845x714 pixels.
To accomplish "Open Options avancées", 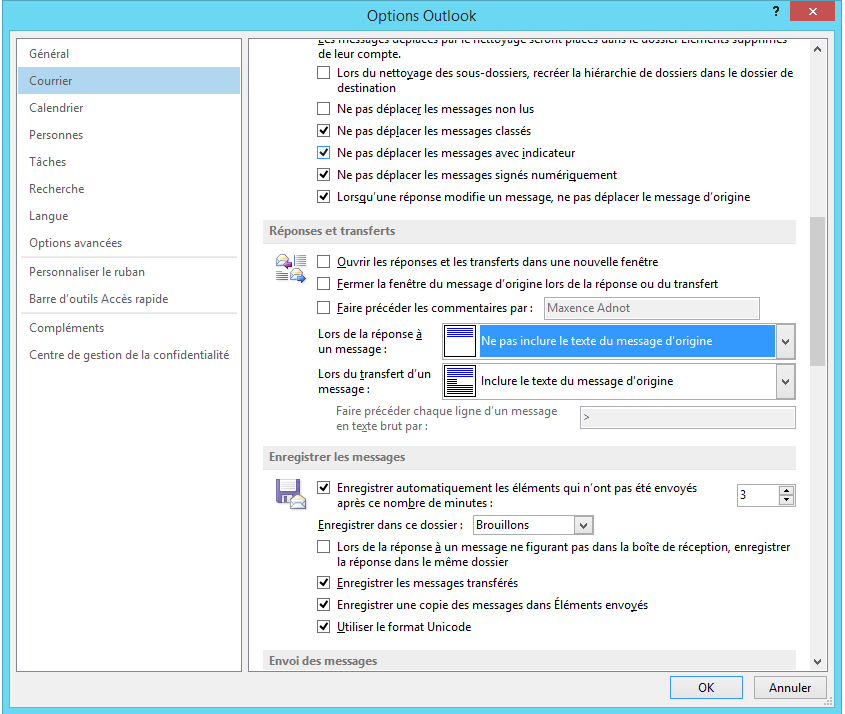I will [129, 243].
